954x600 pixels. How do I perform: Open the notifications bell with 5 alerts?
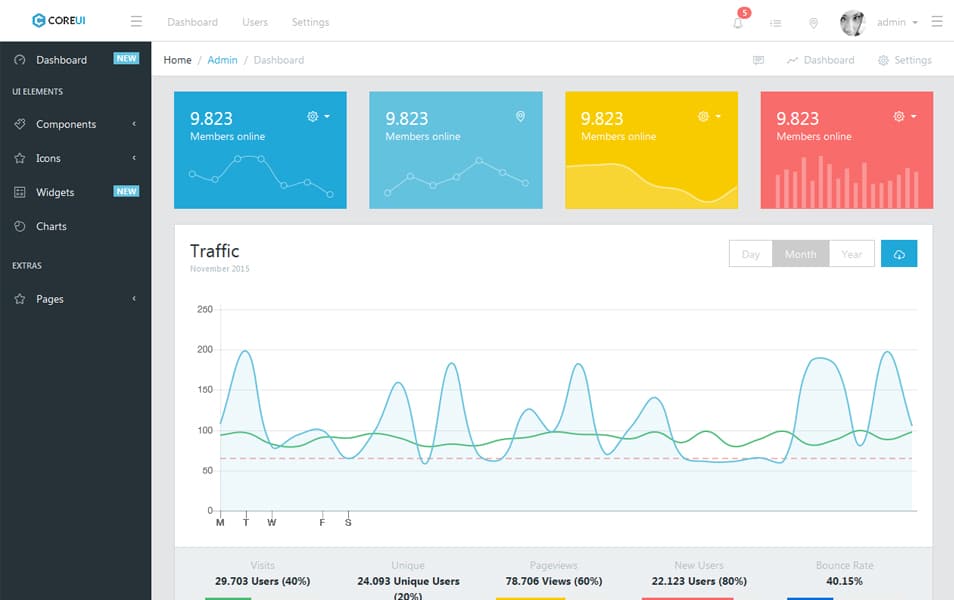pyautogui.click(x=737, y=22)
